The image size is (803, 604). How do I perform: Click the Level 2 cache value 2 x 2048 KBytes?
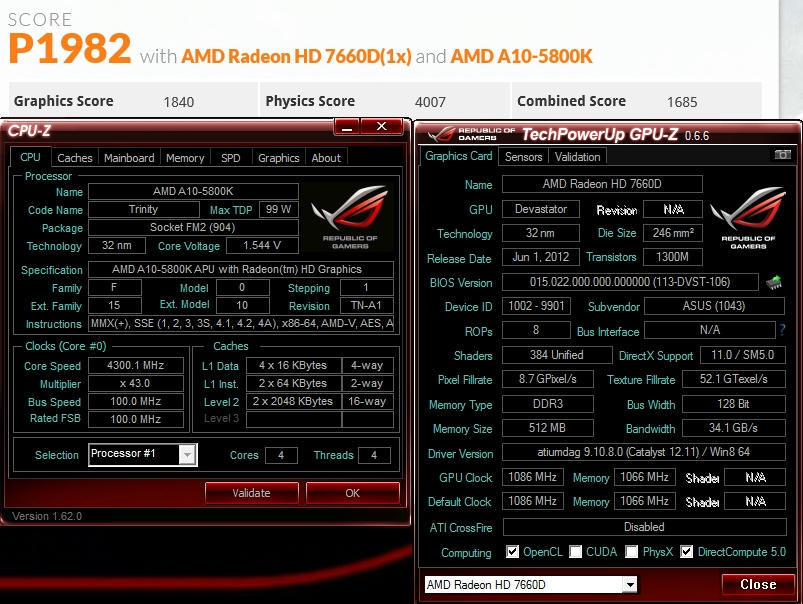click(293, 401)
